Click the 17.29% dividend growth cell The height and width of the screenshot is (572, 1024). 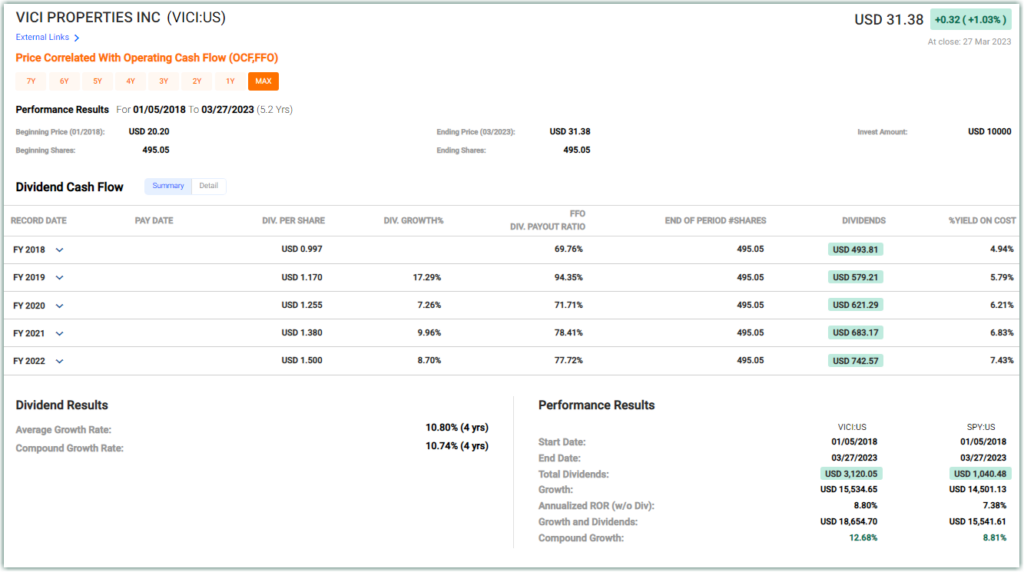[x=427, y=278]
